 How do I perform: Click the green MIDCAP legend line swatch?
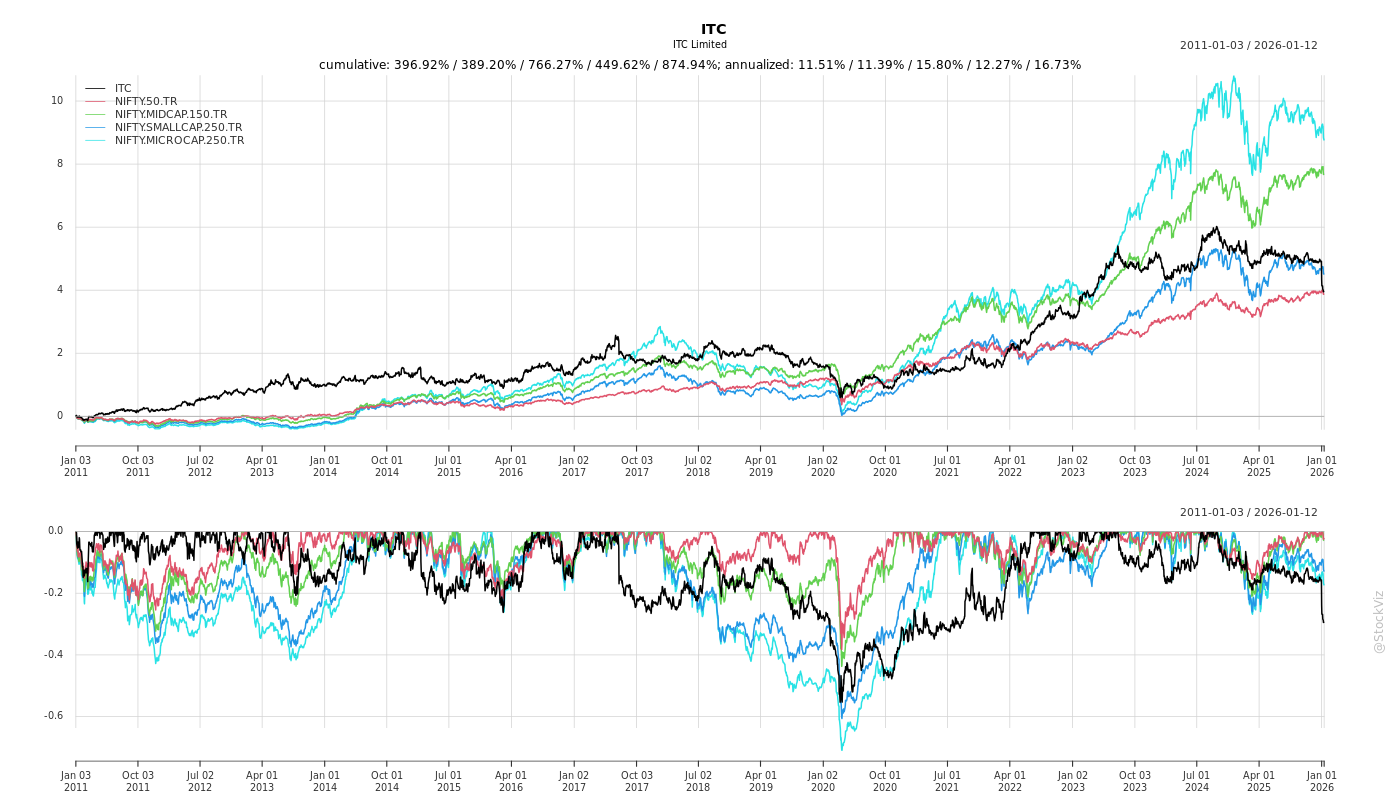95,114
